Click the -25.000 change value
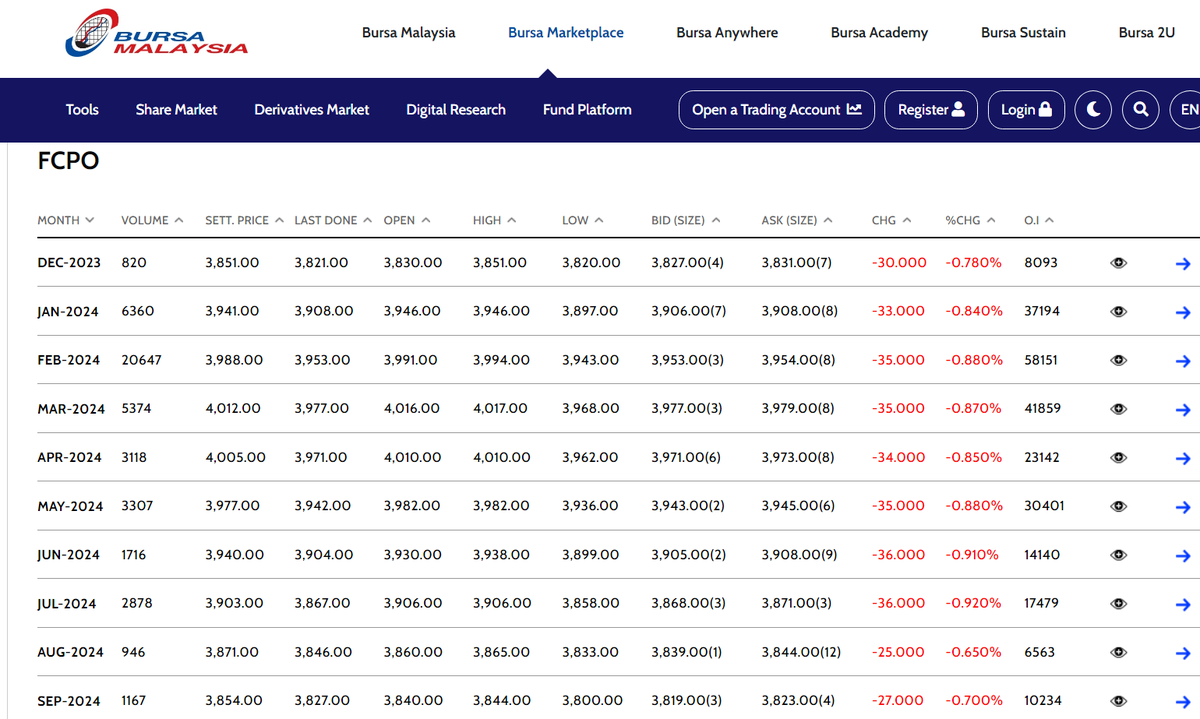 coord(898,652)
